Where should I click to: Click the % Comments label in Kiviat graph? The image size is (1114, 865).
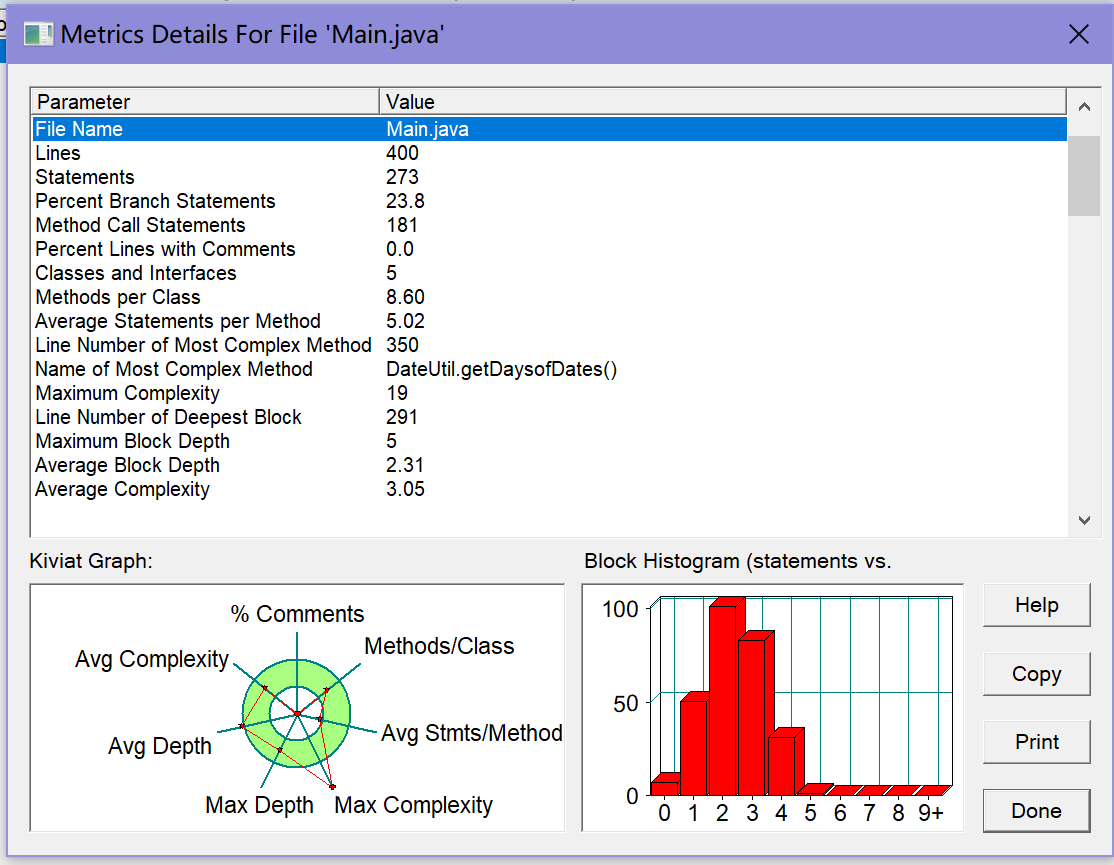tap(297, 614)
